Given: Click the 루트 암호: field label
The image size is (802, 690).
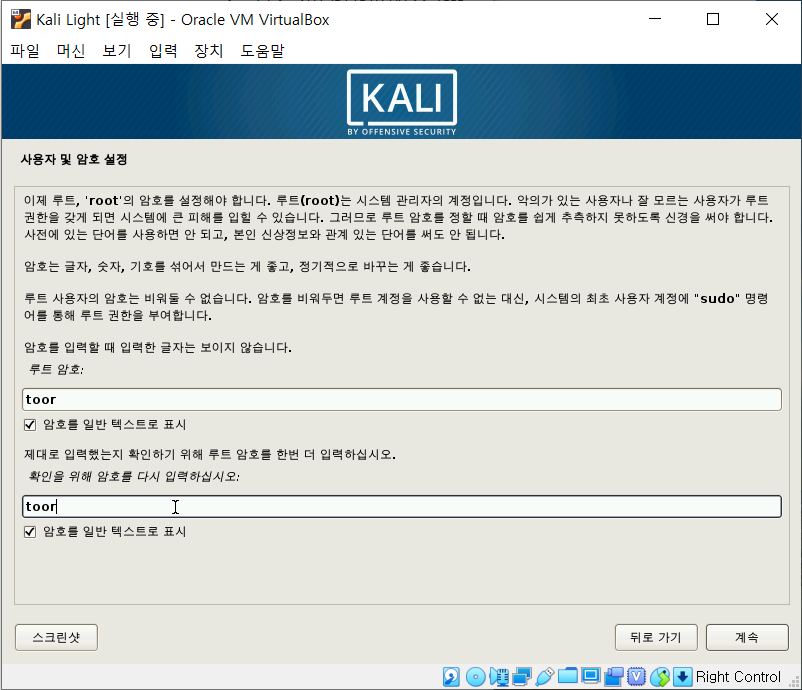Looking at the screenshot, I should point(56,369).
